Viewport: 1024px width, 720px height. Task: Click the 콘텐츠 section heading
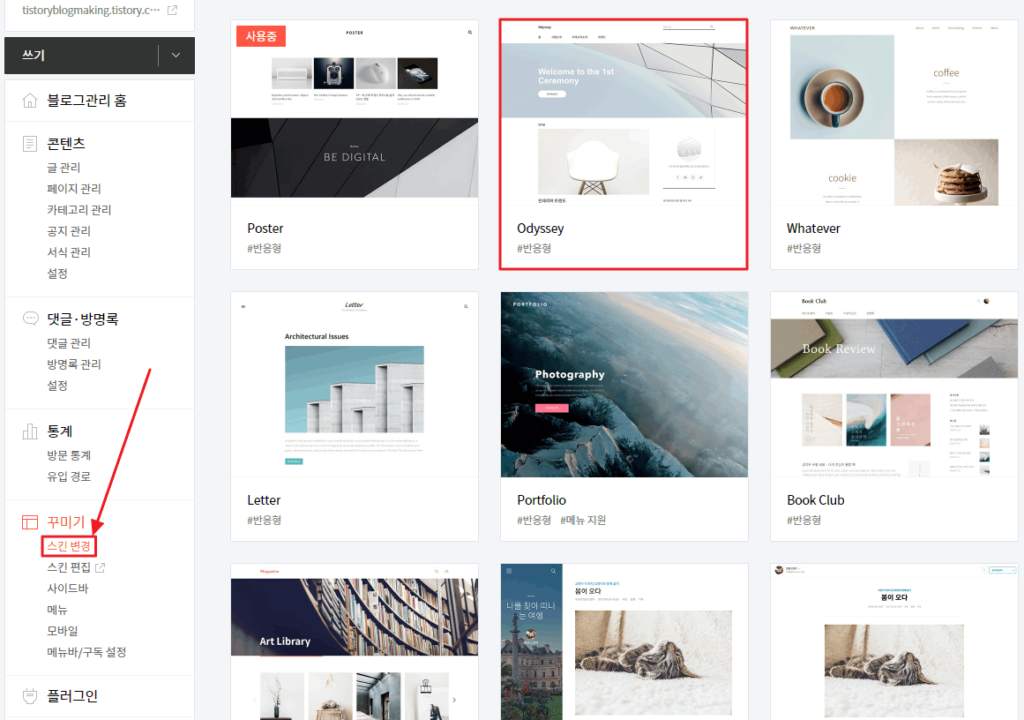click(x=66, y=143)
